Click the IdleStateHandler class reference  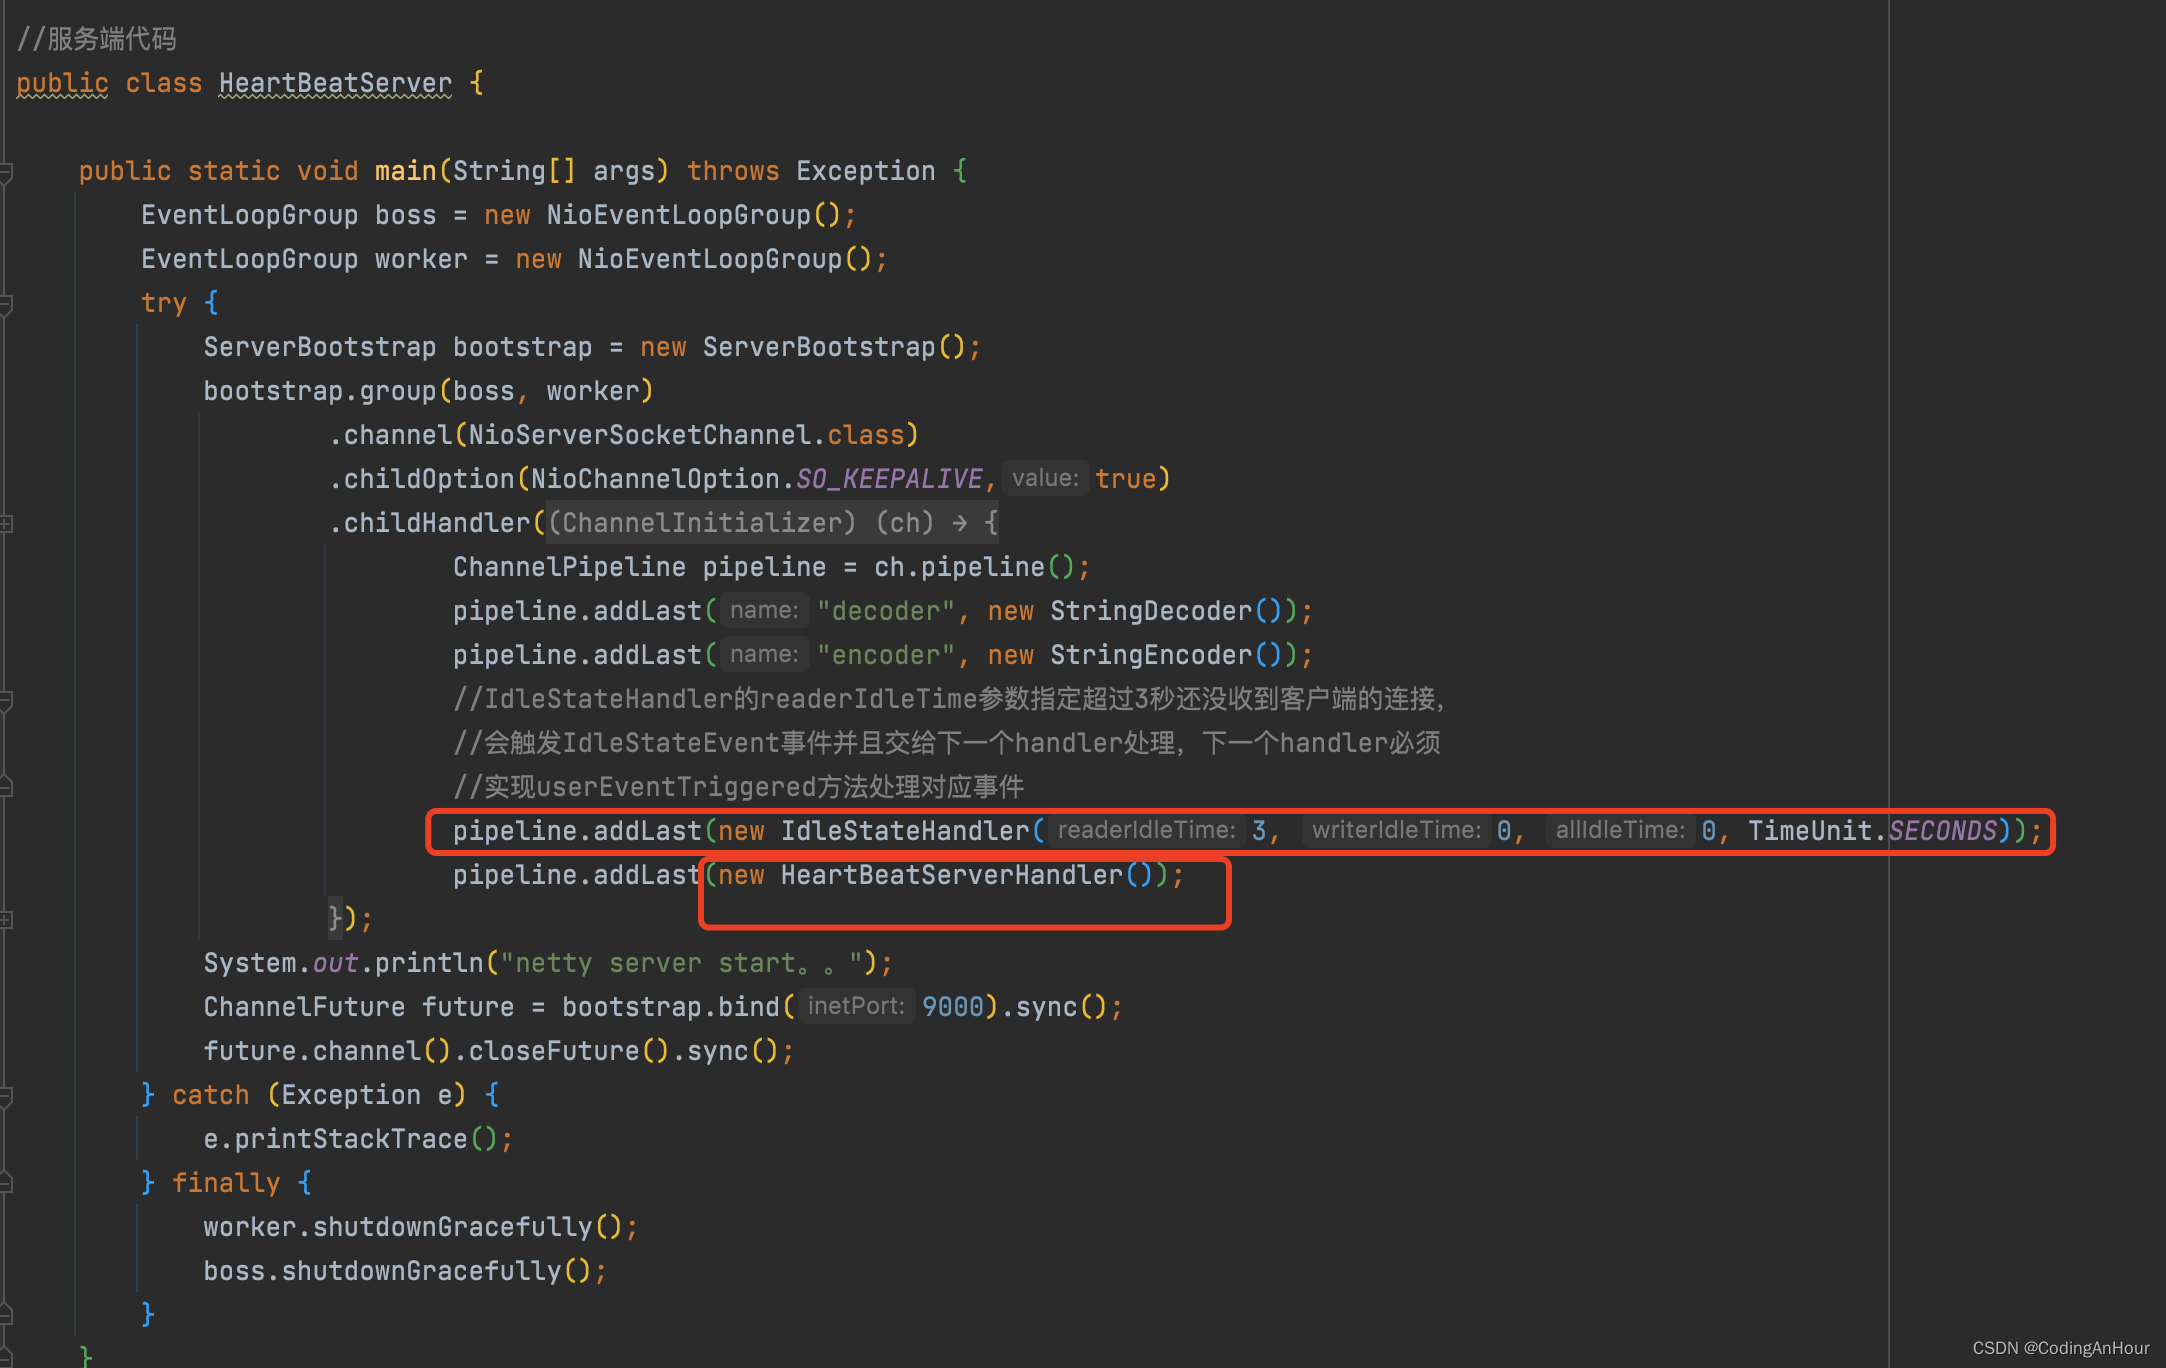coord(905,831)
